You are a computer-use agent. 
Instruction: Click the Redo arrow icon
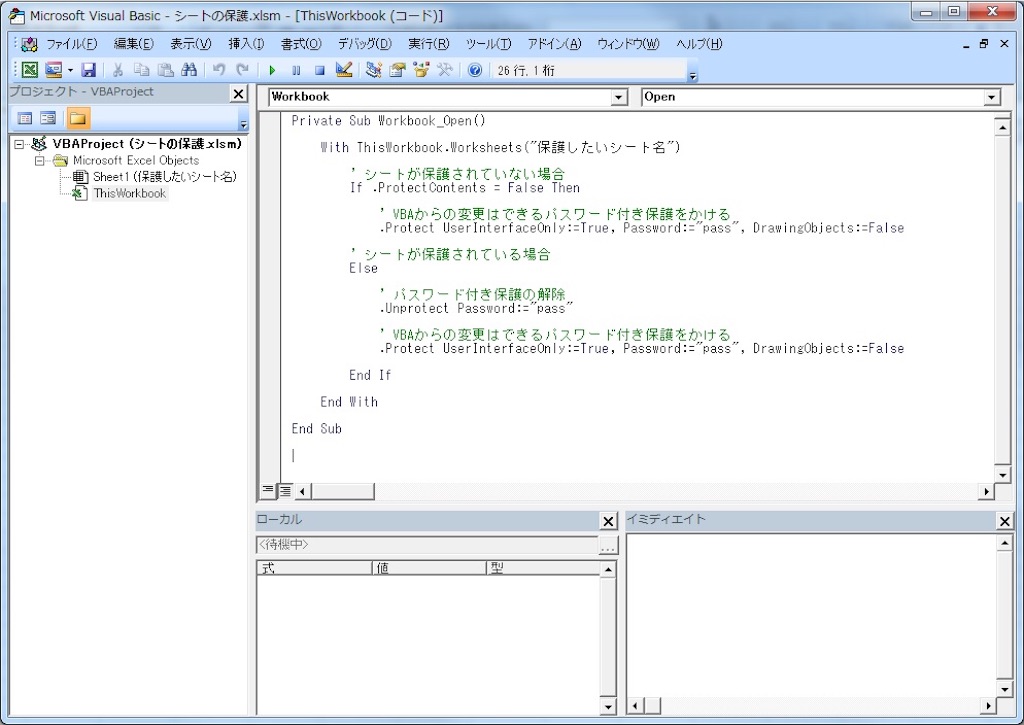242,70
